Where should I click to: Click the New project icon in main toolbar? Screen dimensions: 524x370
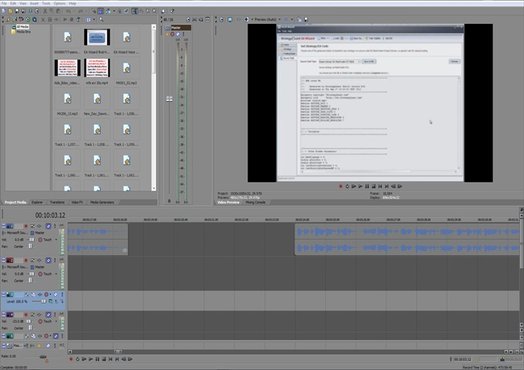point(4,11)
